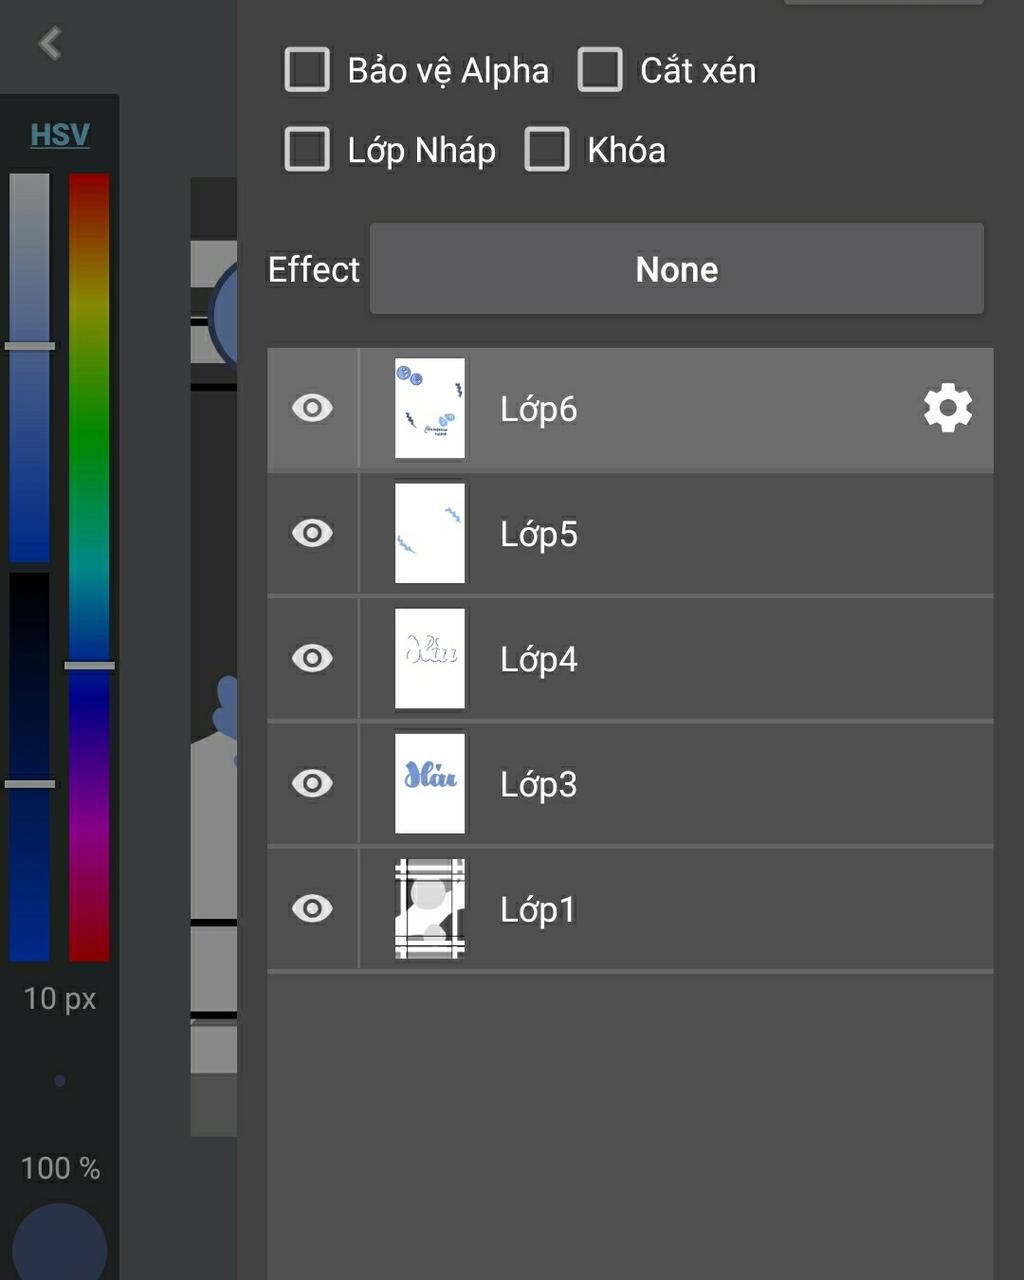
Task: Open the Effect None dropdown
Action: (676, 269)
